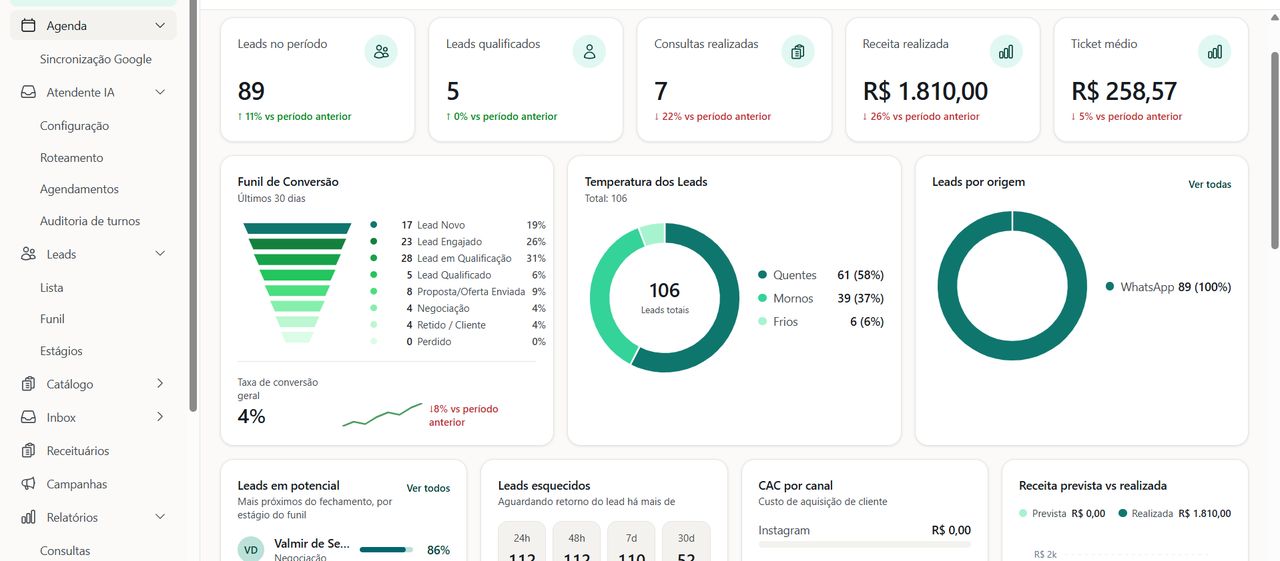Image resolution: width=1280 pixels, height=561 pixels.
Task: Click the Atendente IA inbox icon
Action: (x=28, y=92)
